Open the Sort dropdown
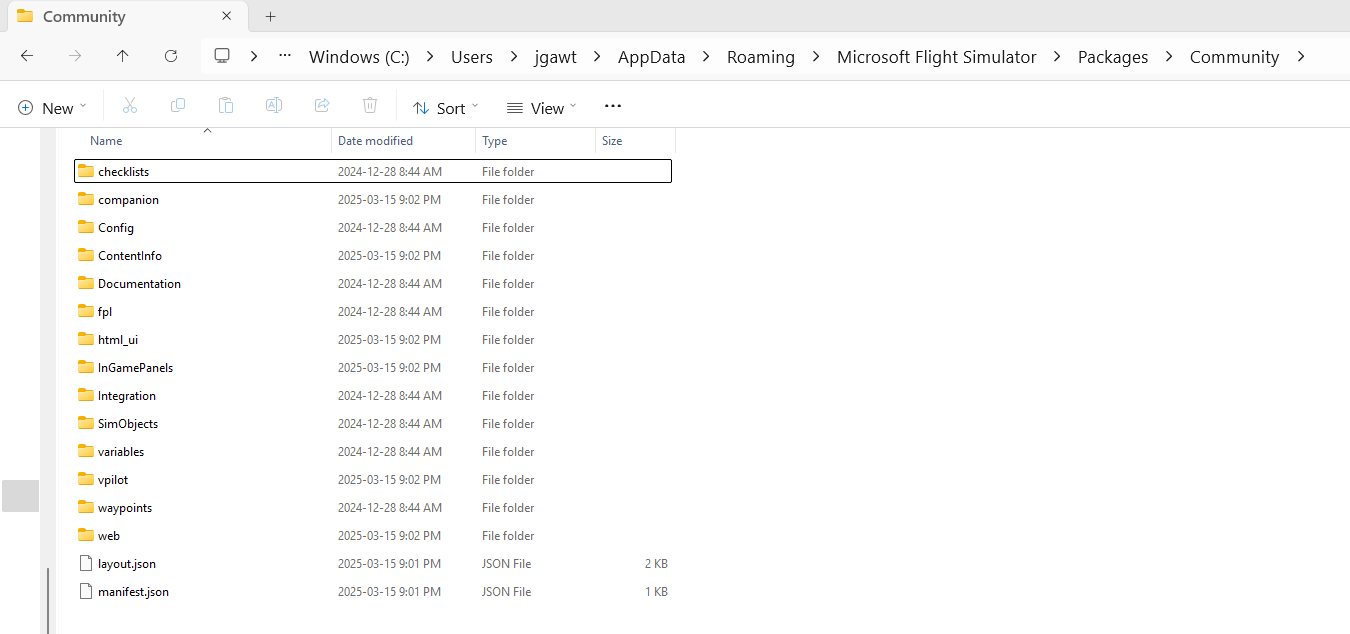Image resolution: width=1350 pixels, height=634 pixels. (x=444, y=107)
